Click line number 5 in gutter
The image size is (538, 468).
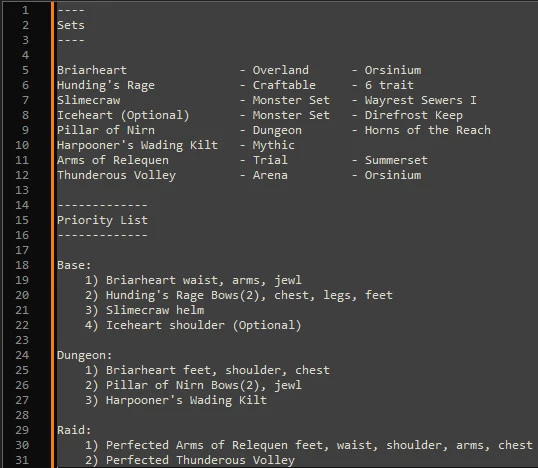(25, 70)
